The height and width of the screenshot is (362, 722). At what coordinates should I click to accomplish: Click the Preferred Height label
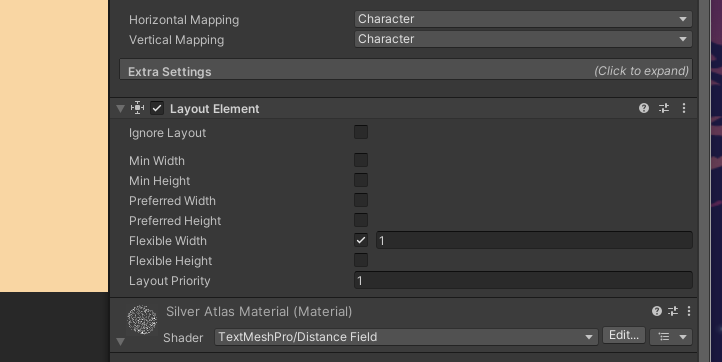175,221
